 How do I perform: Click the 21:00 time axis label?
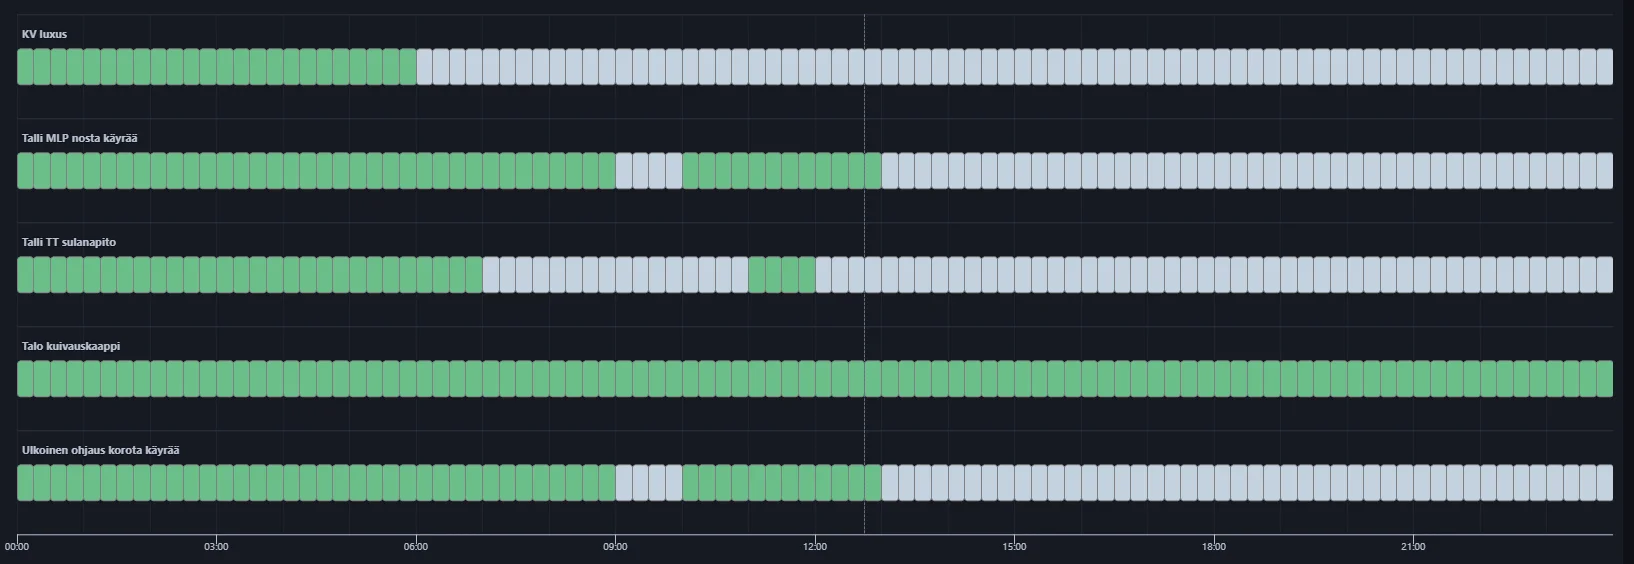point(1413,547)
